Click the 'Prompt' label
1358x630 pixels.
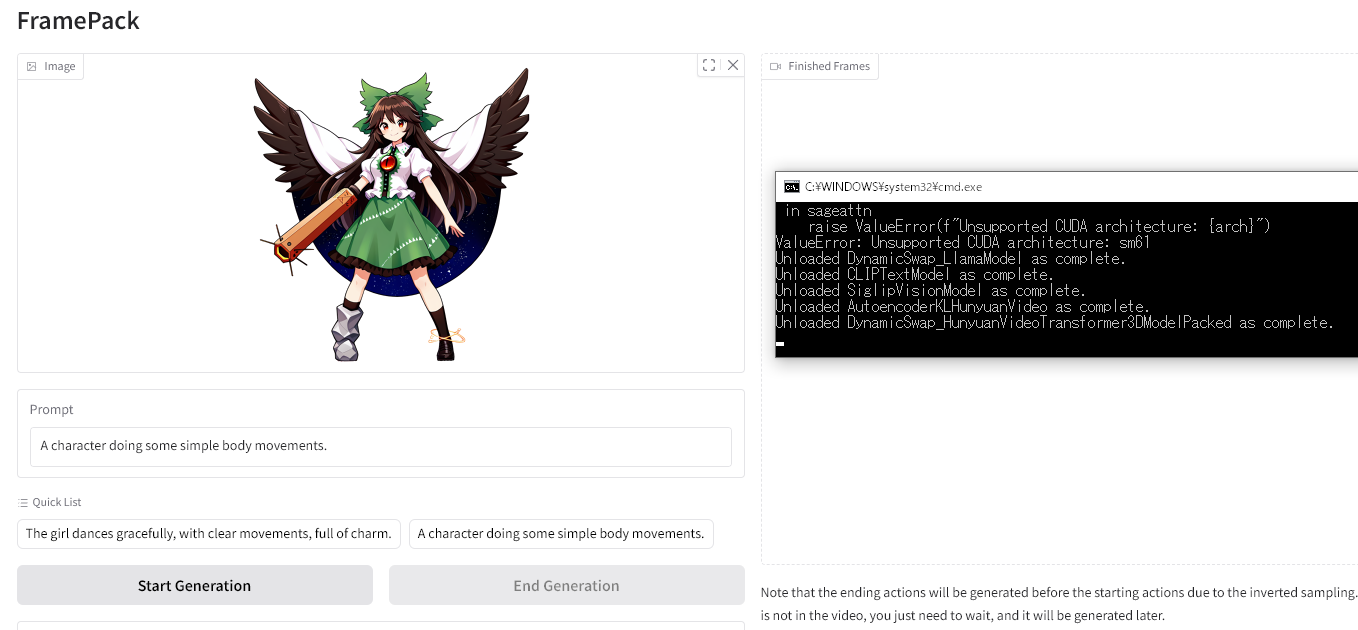coord(52,409)
